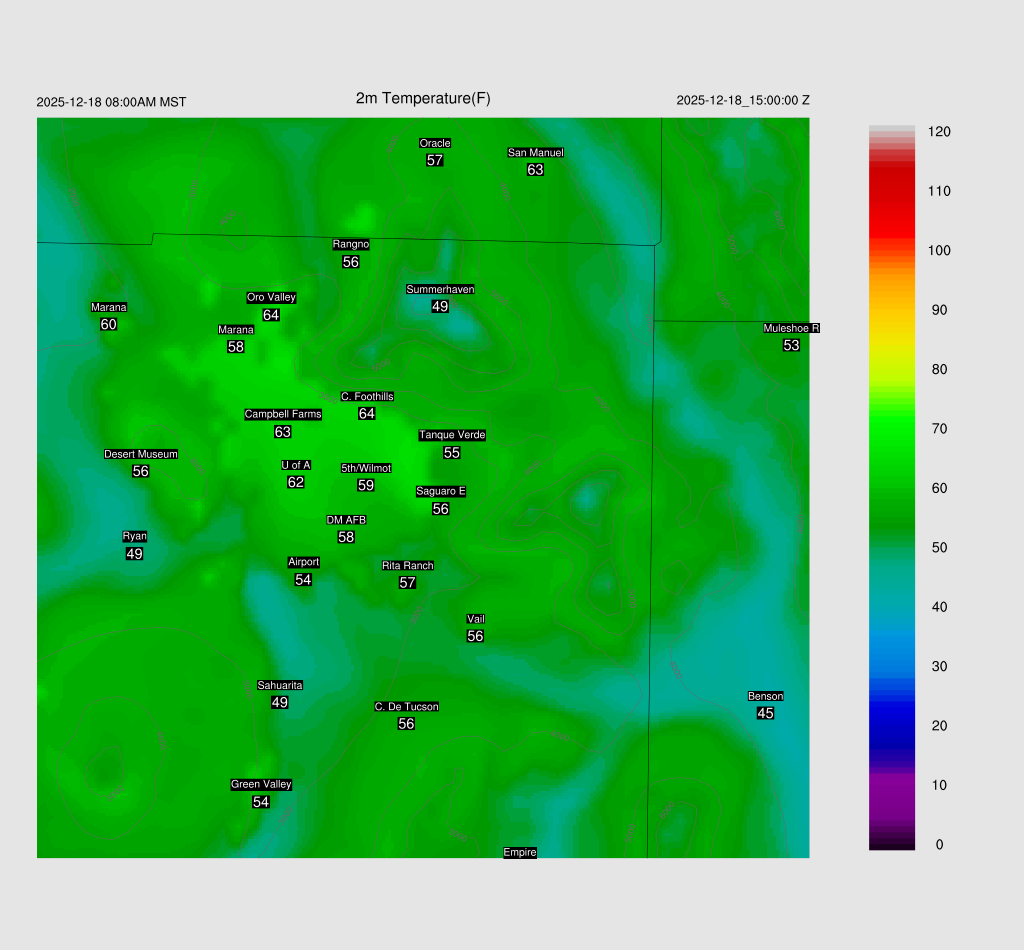Click the Sahuarita station label

(280, 685)
